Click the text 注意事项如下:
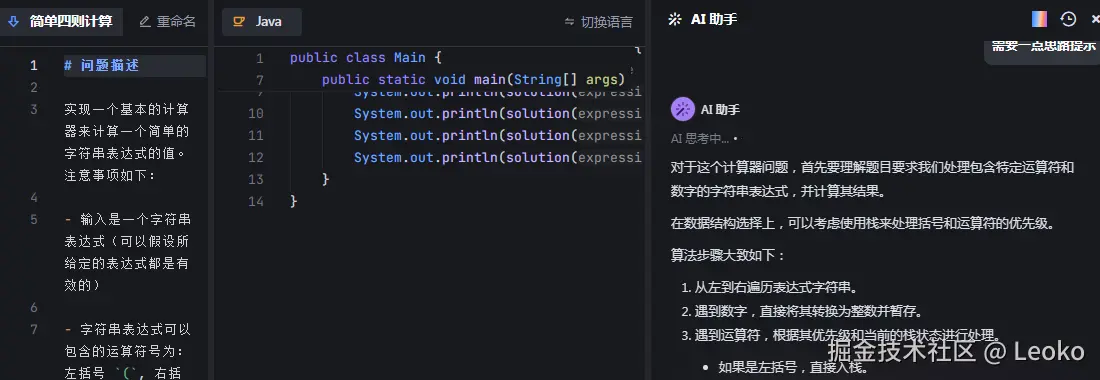Screen dimensions: 1100x380 (x=109, y=175)
